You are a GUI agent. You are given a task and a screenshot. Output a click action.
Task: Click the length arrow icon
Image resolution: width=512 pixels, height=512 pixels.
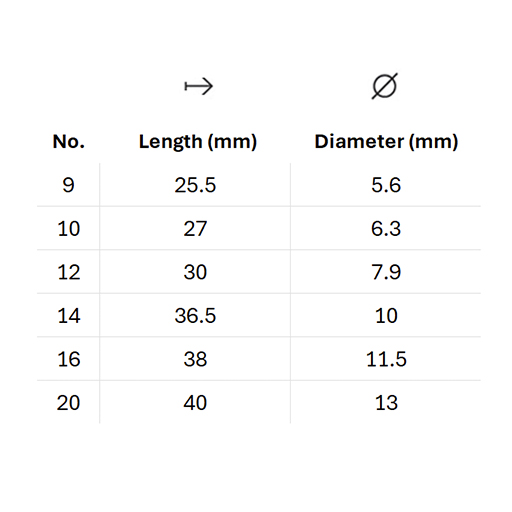point(199,86)
